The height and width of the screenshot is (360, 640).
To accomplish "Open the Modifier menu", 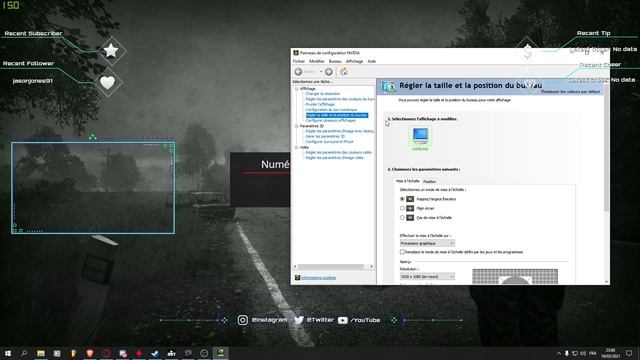I will pos(316,61).
